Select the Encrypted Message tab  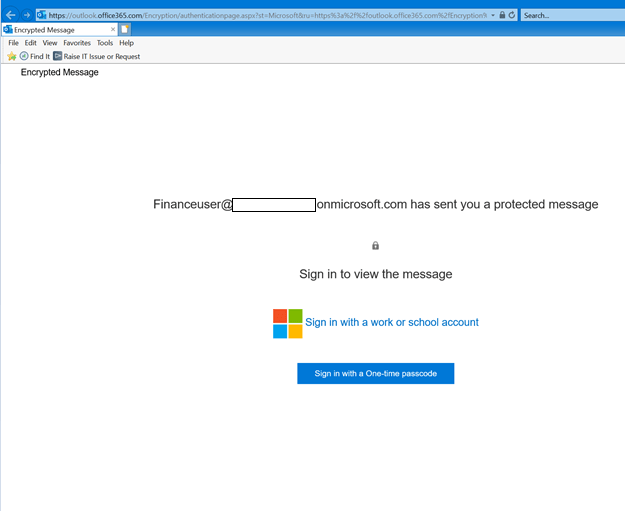pos(59,30)
